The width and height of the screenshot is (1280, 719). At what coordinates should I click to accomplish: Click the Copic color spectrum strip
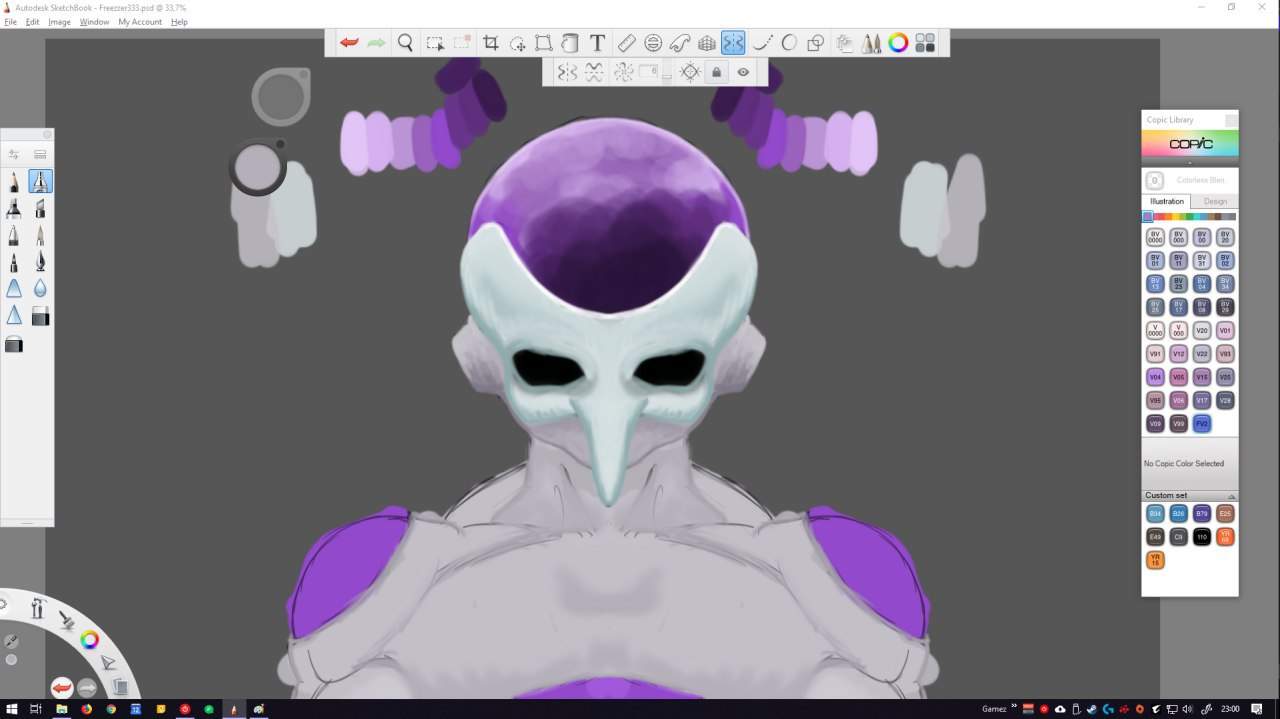coord(1190,216)
